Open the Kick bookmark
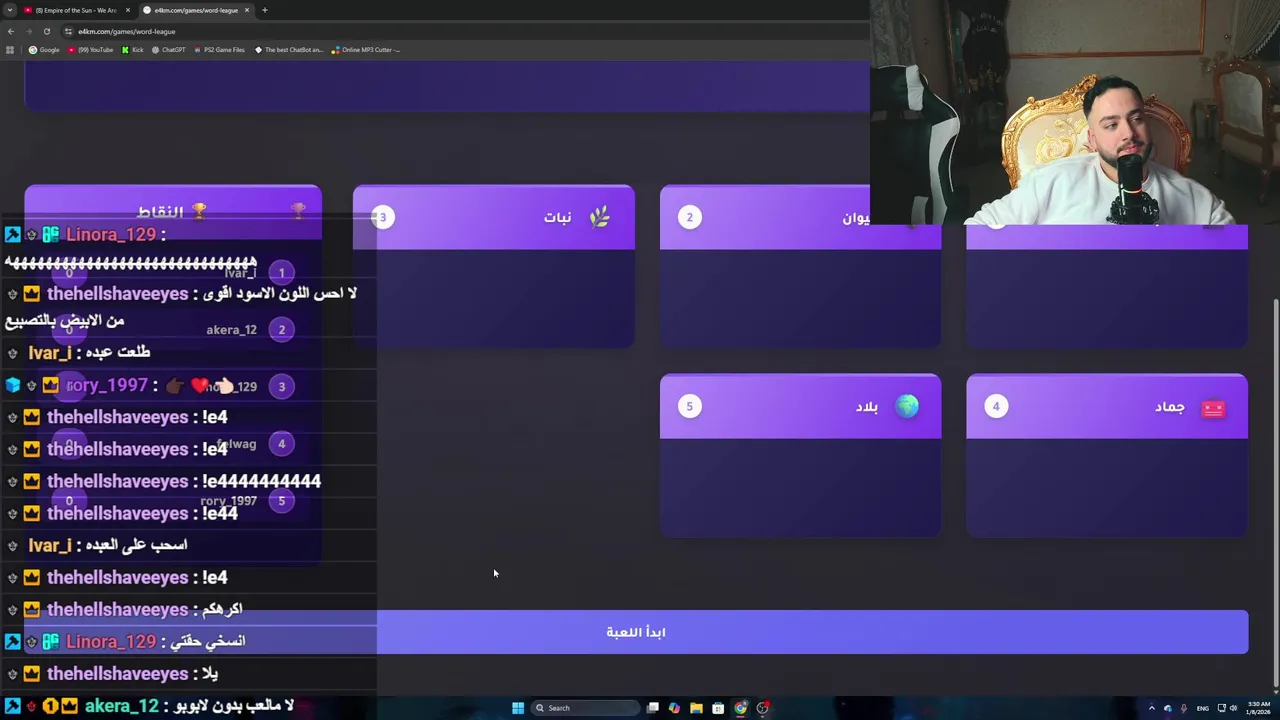The image size is (1280, 720). pos(133,50)
